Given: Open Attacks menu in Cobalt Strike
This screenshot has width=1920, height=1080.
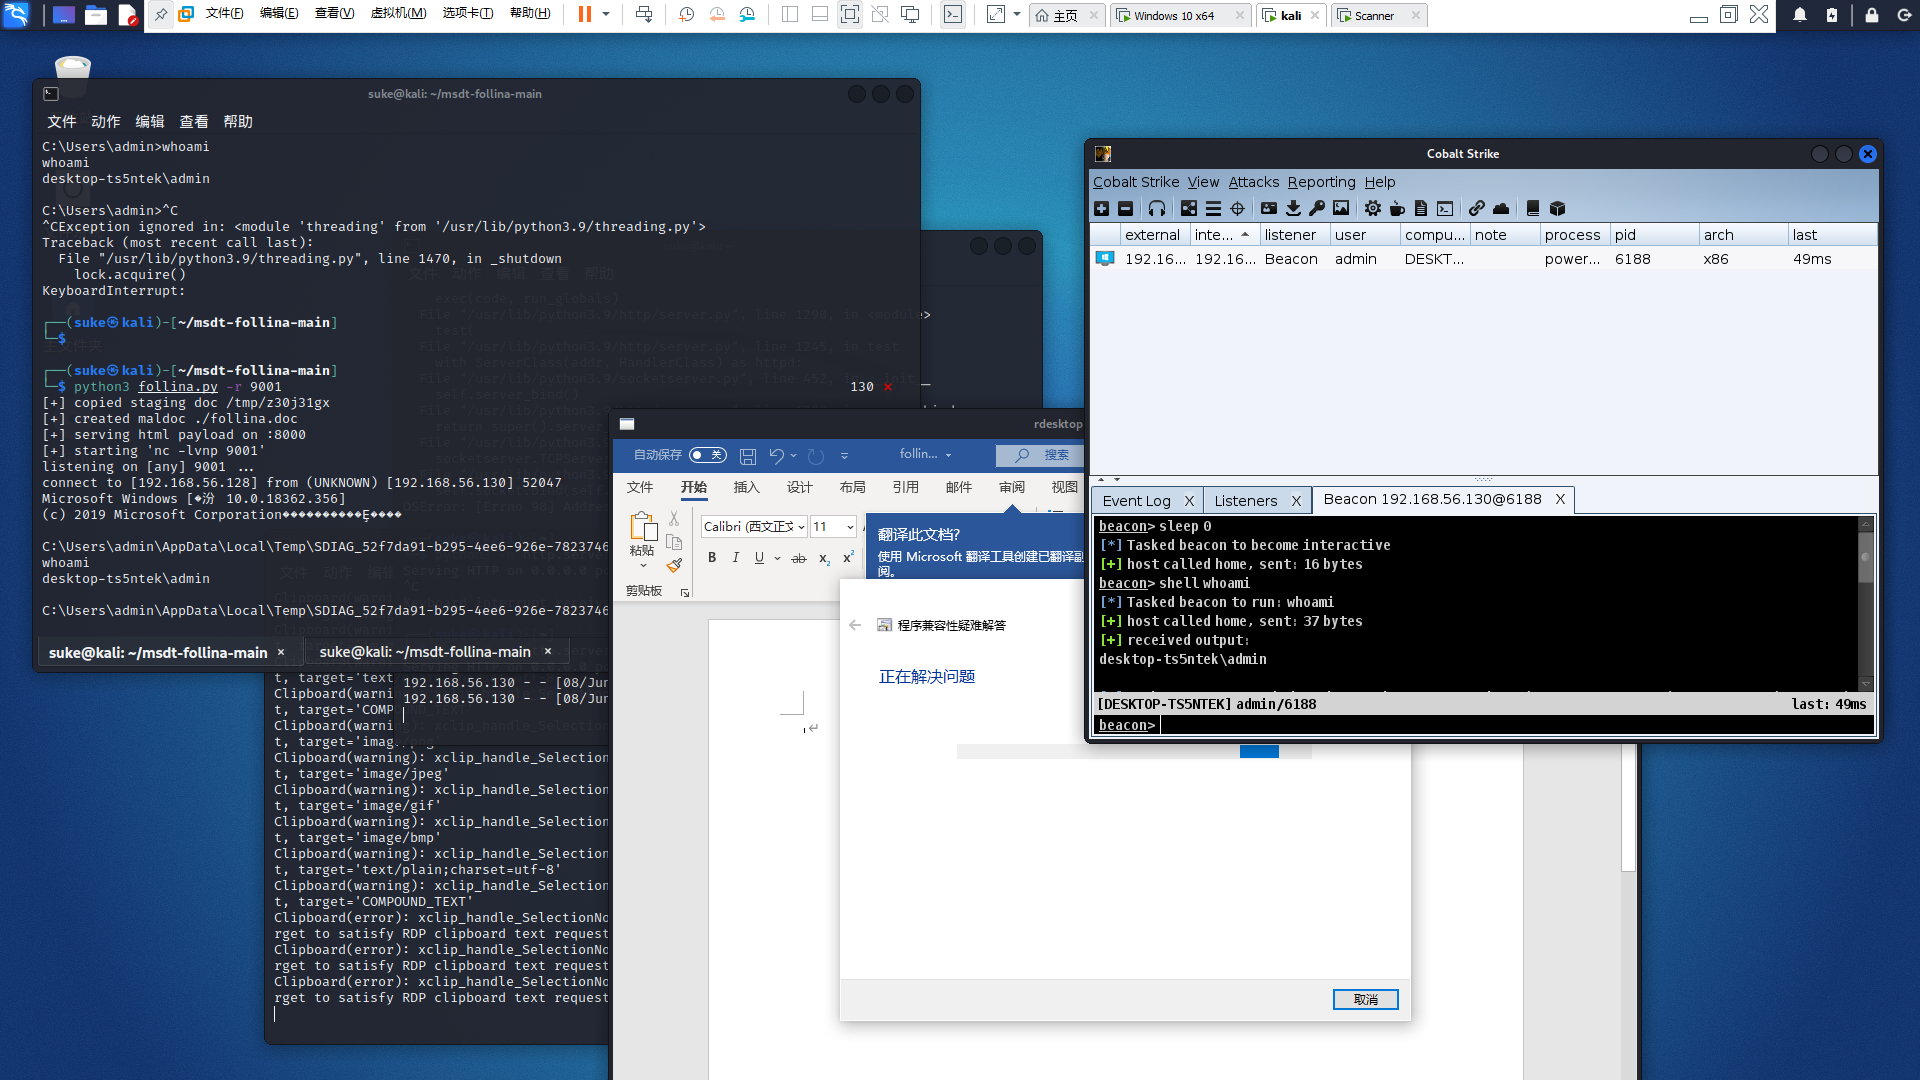Looking at the screenshot, I should 1254,182.
